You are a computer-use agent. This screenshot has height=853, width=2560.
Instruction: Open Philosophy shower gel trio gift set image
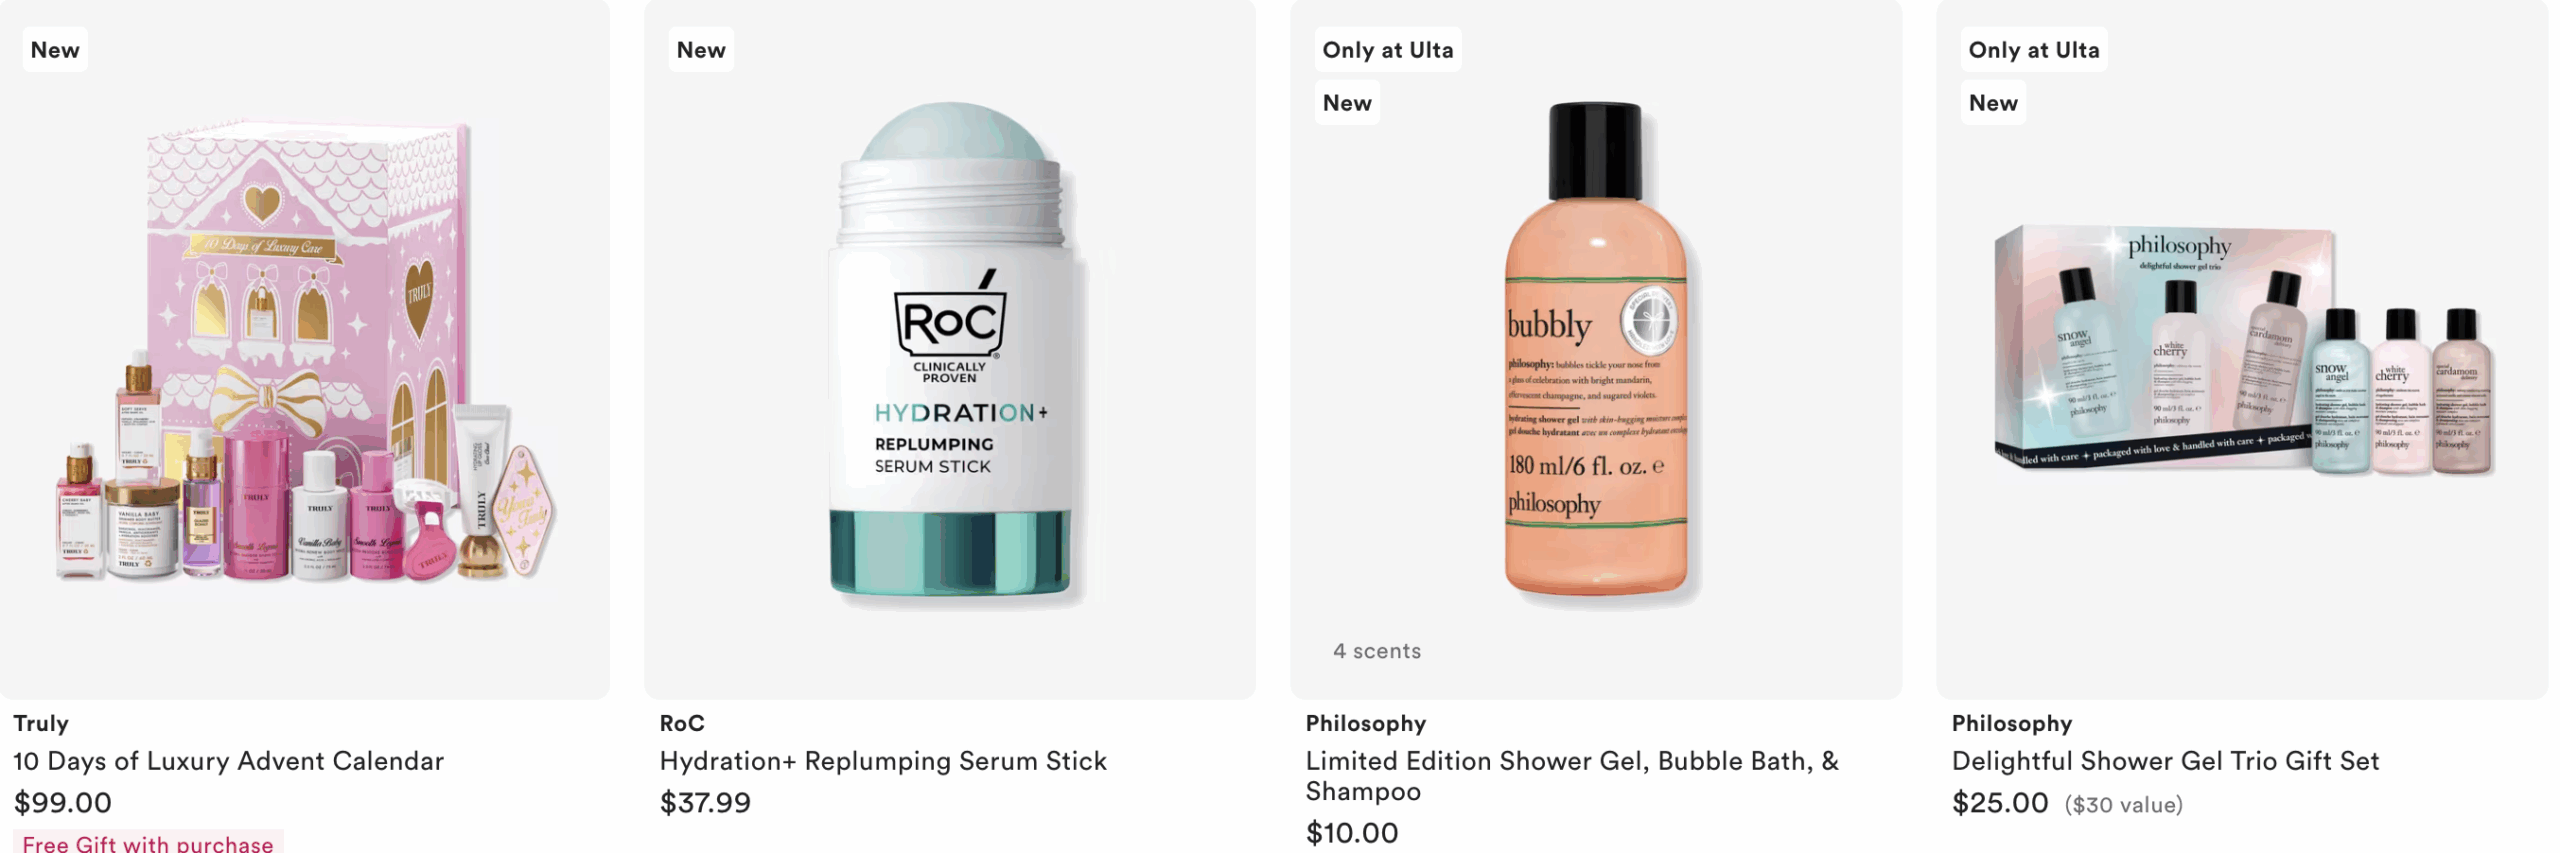(2242, 350)
